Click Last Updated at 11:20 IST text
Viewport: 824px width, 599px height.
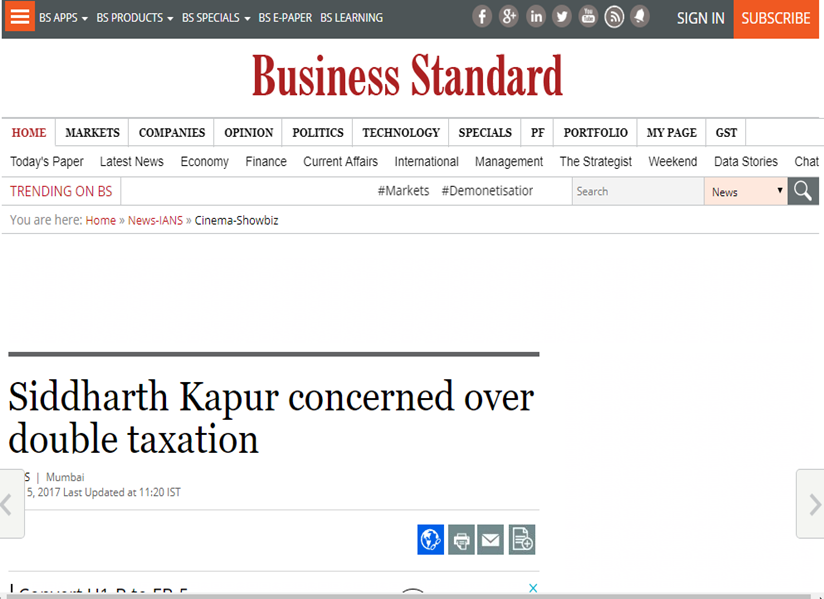click(121, 492)
